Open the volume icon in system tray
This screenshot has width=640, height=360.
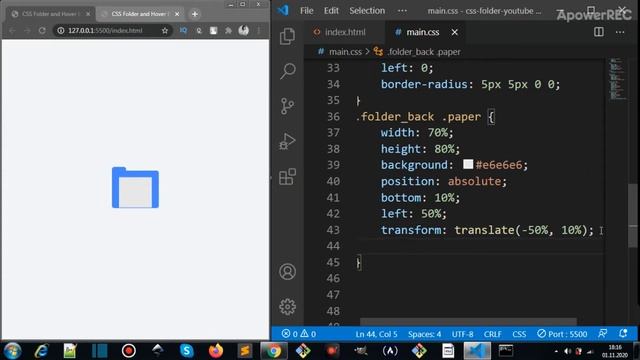pyautogui.click(x=568, y=351)
